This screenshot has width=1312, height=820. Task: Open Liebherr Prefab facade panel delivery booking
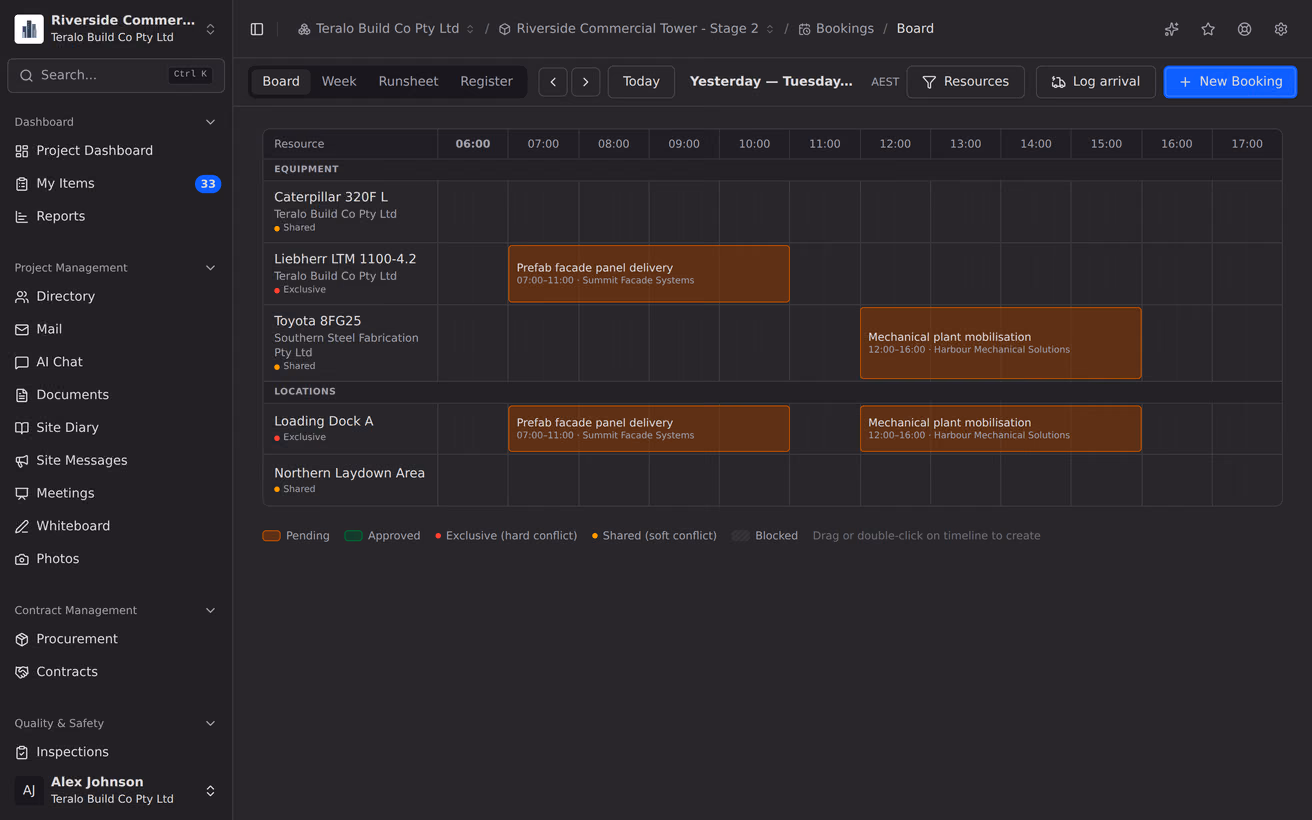(x=649, y=274)
